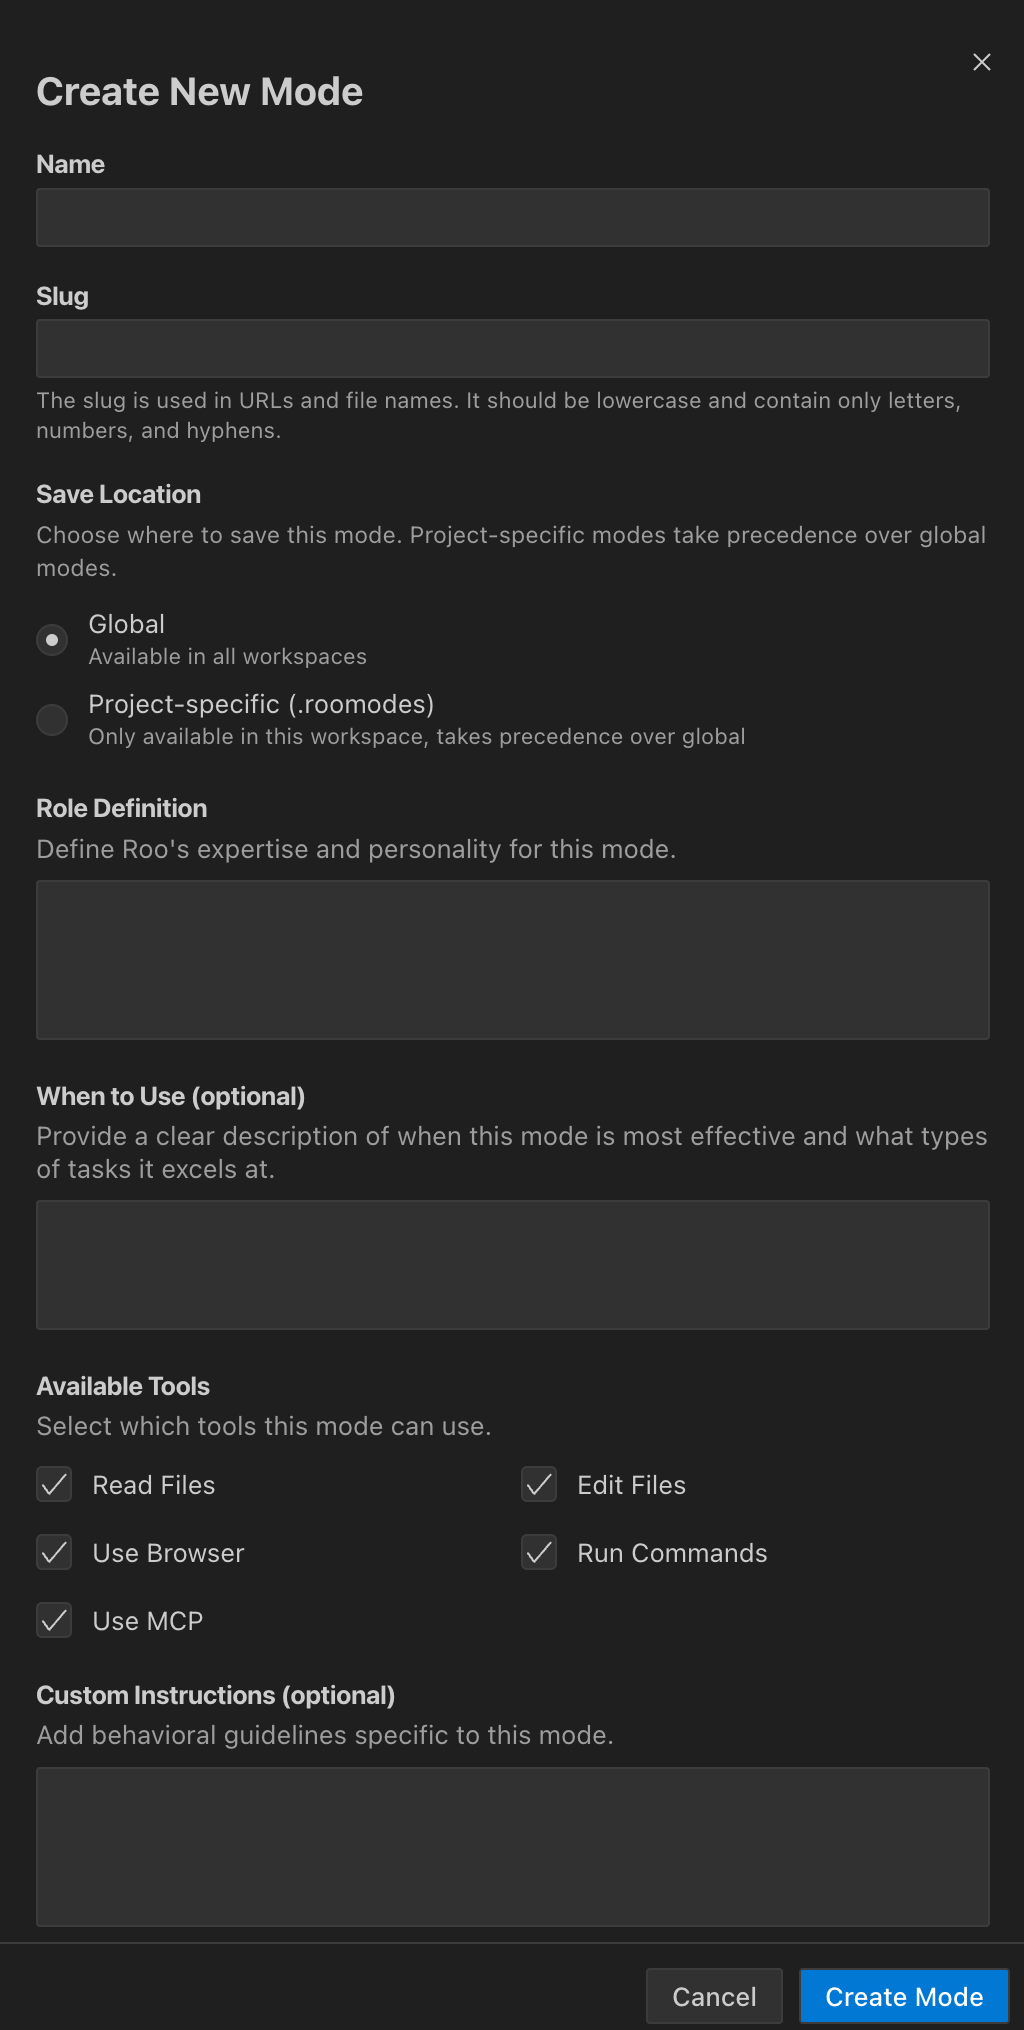Uncheck the Read Files tool
The image size is (1024, 2030).
tap(54, 1485)
